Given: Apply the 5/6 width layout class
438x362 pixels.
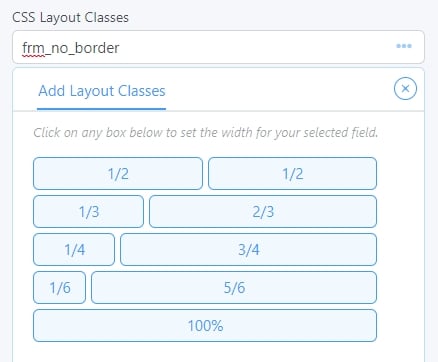Looking at the screenshot, I should coord(234,288).
